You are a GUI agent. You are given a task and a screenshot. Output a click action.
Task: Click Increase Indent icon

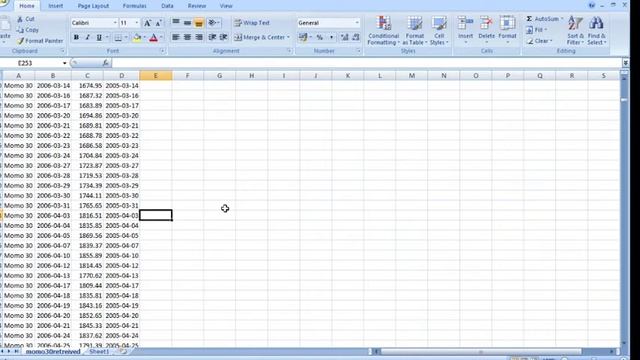click(x=224, y=37)
